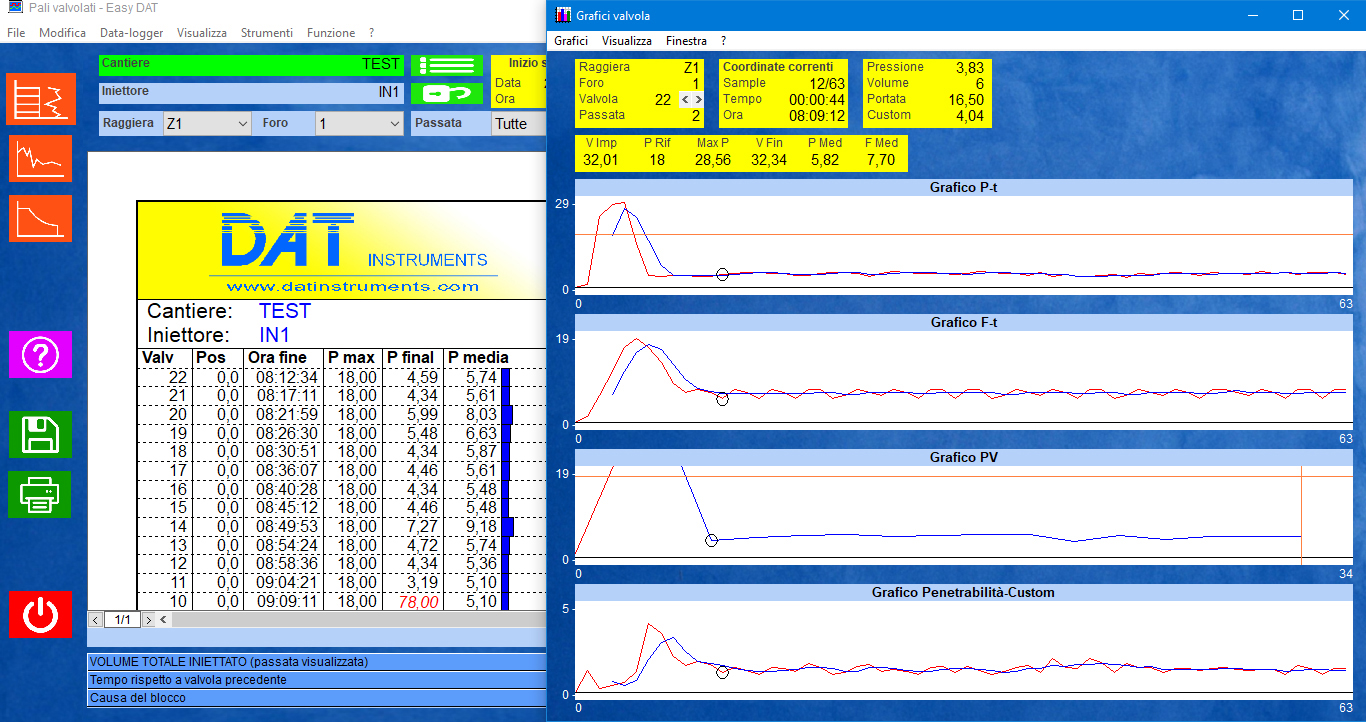Open the injection data table view icon
This screenshot has width=1366, height=722.
[40, 99]
